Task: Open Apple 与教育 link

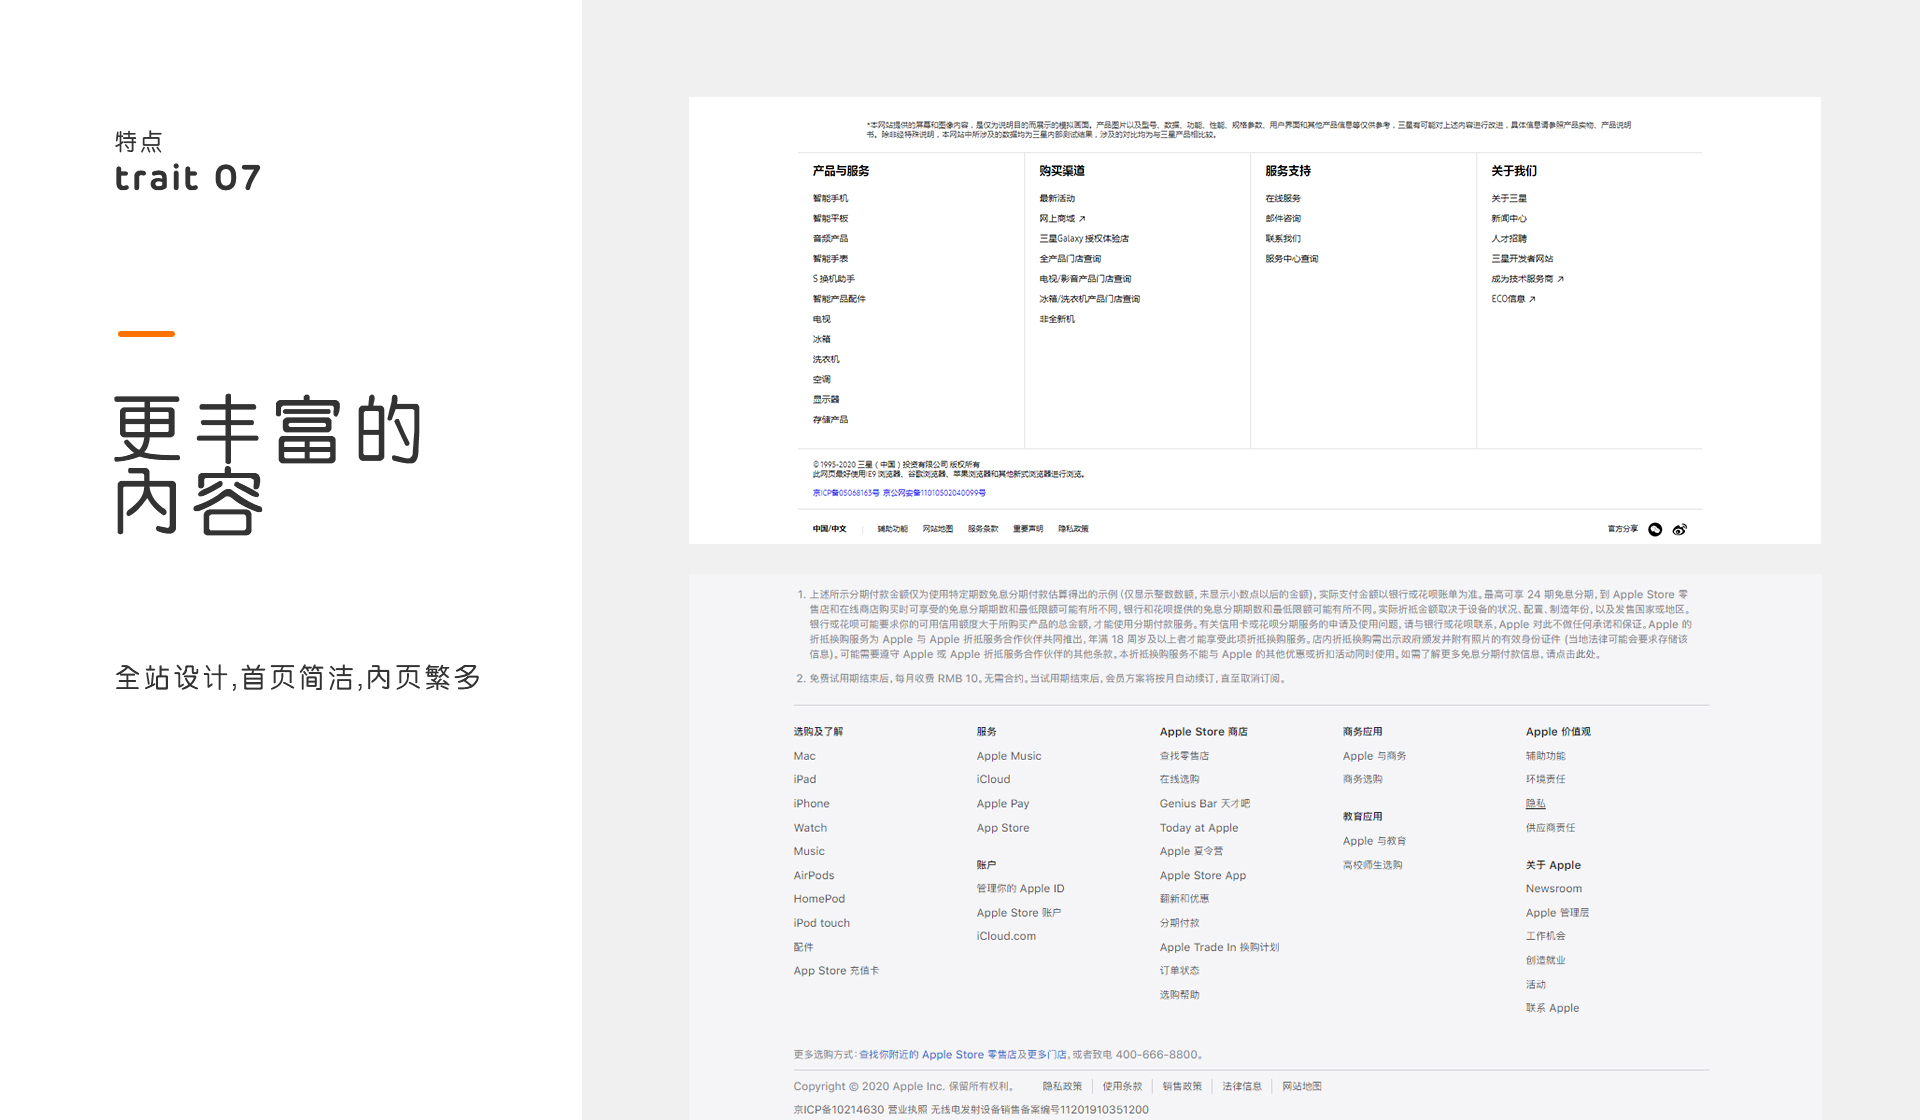Action: [x=1375, y=841]
